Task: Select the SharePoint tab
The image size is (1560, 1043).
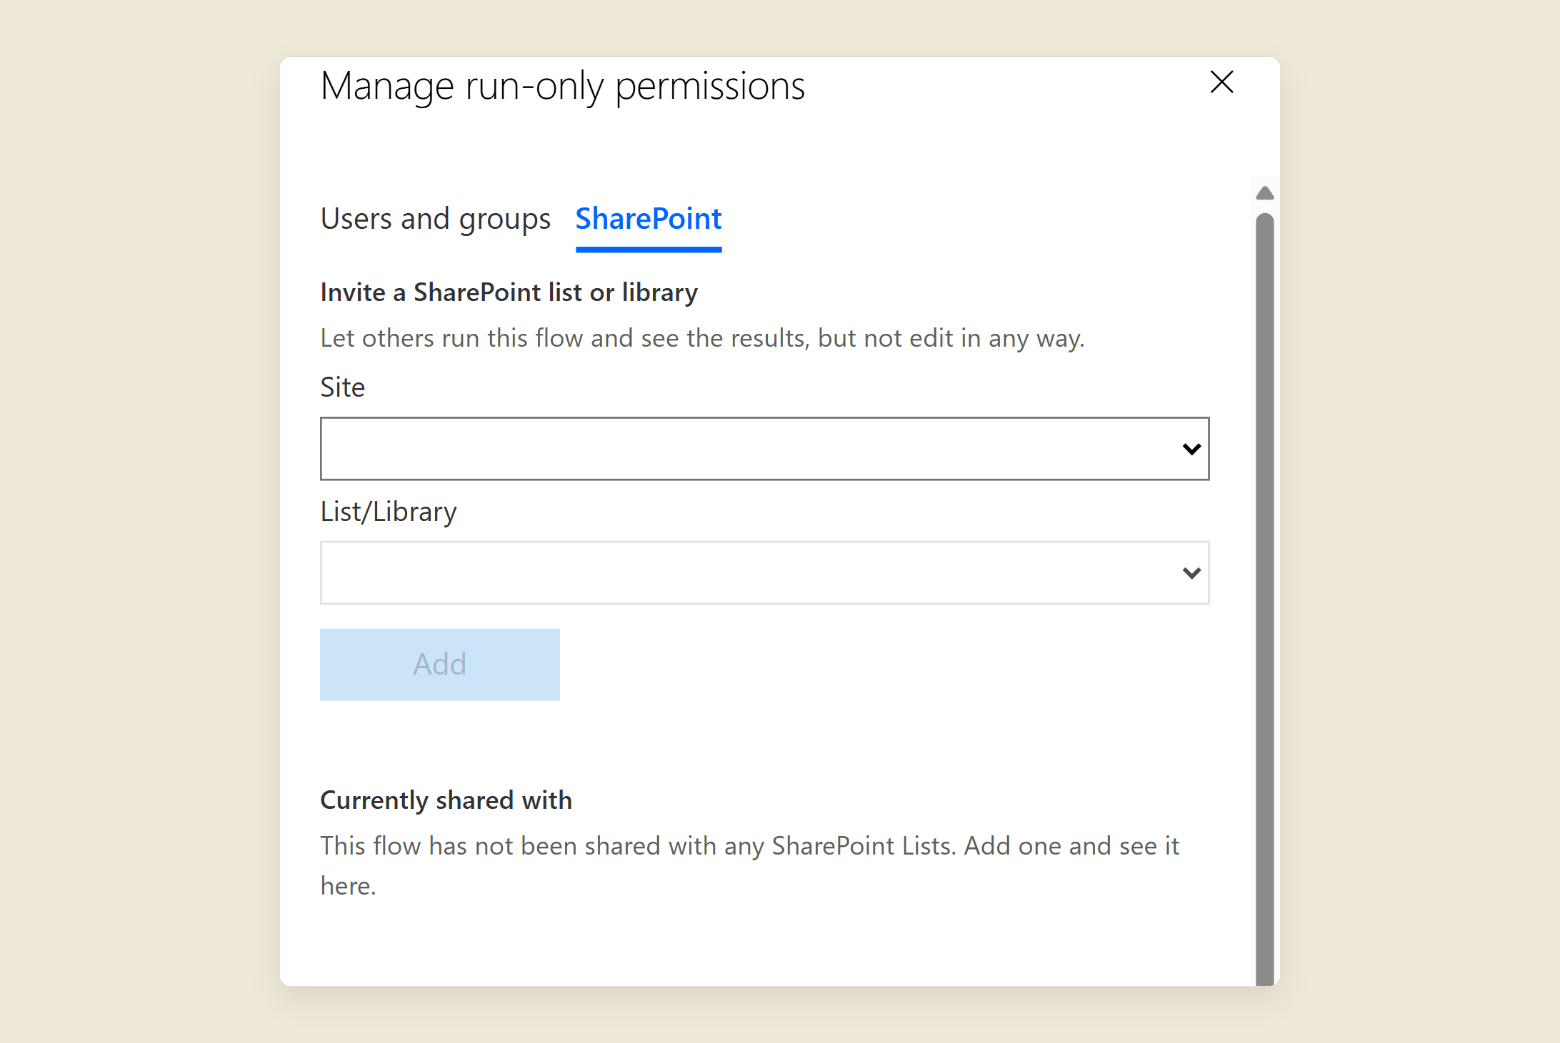Action: (648, 219)
